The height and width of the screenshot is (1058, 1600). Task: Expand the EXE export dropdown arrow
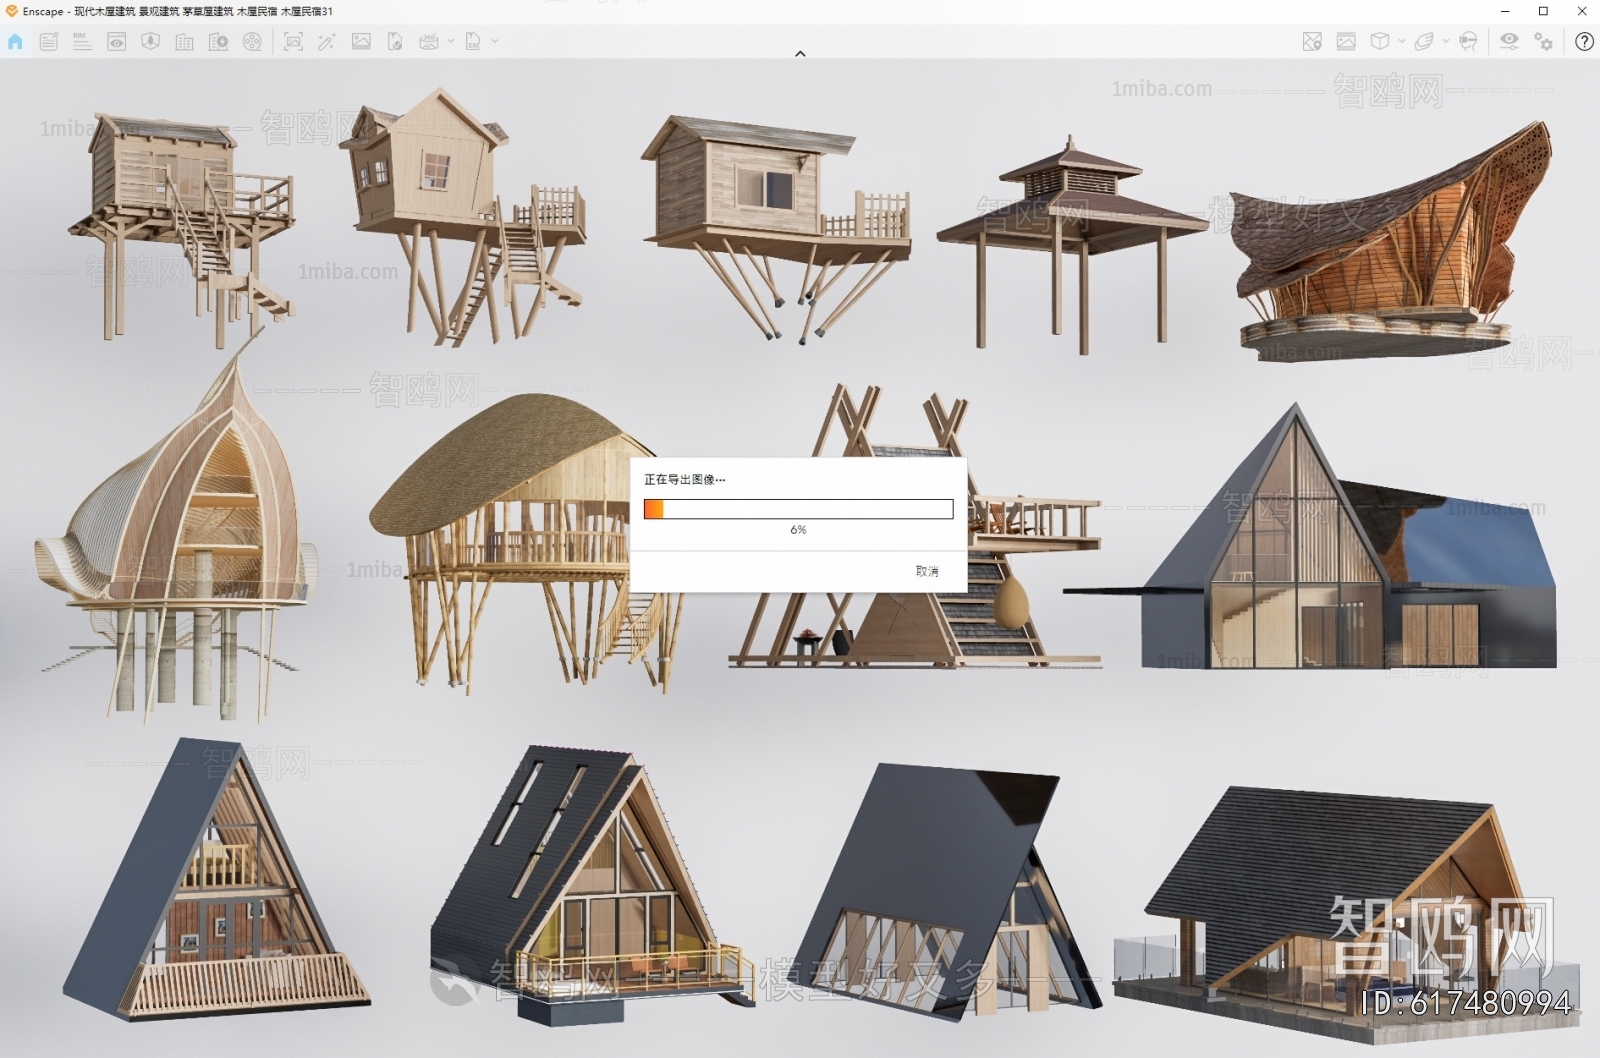point(495,42)
